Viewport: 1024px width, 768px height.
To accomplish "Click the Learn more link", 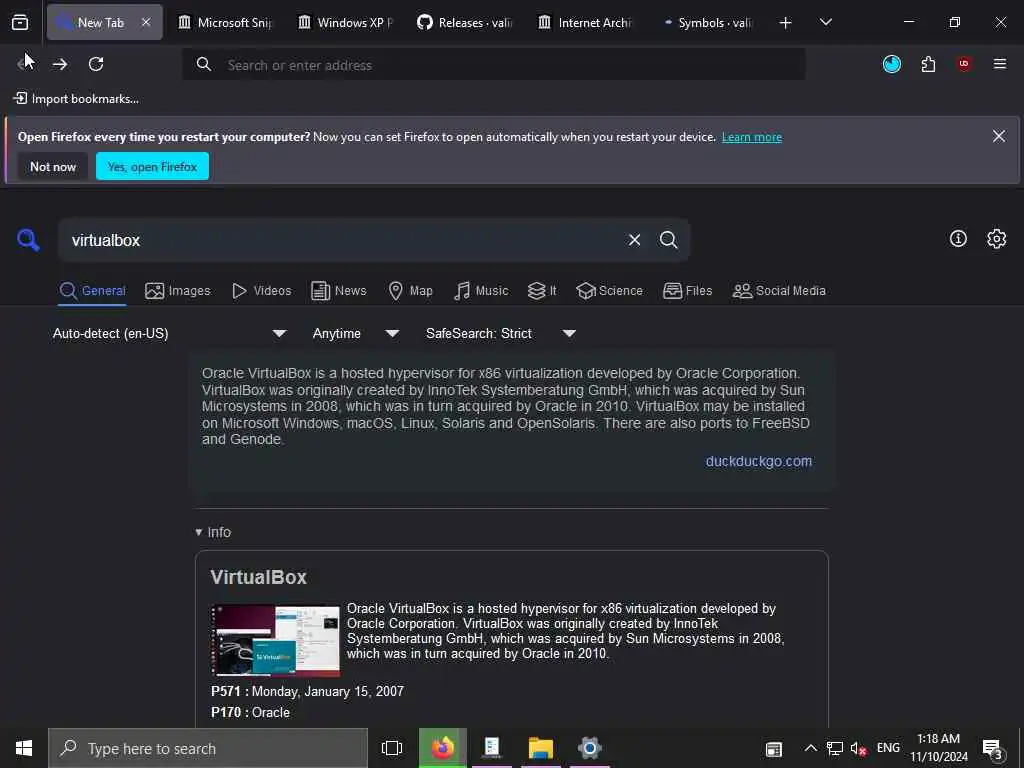I will click(752, 137).
